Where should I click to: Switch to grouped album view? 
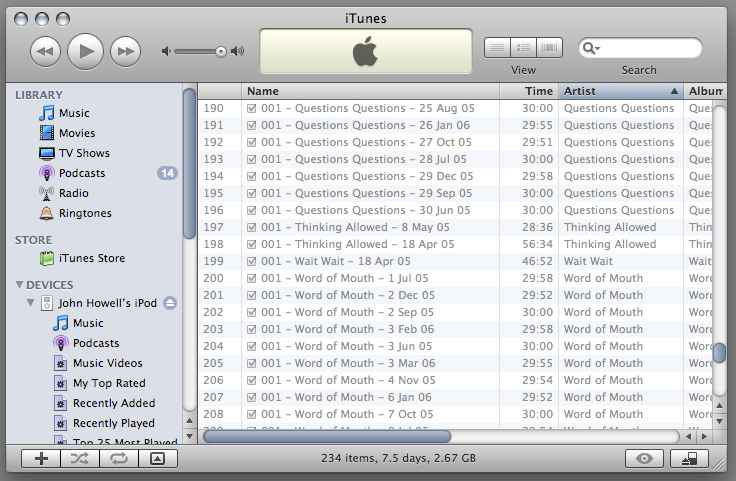523,48
